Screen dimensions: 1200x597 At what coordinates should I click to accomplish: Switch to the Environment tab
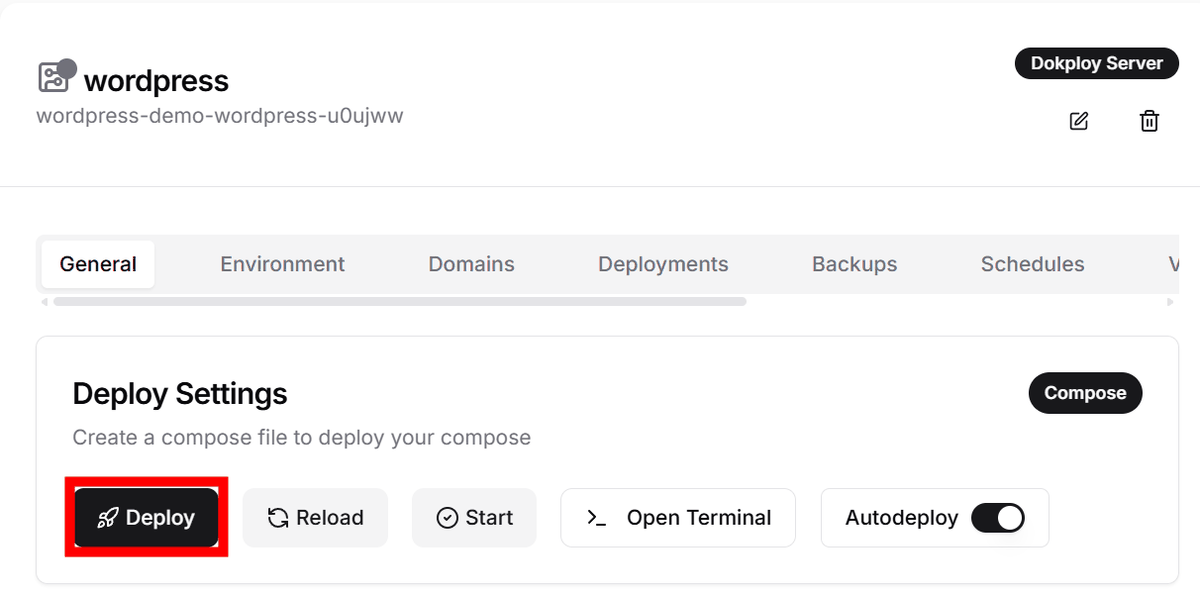pyautogui.click(x=282, y=264)
